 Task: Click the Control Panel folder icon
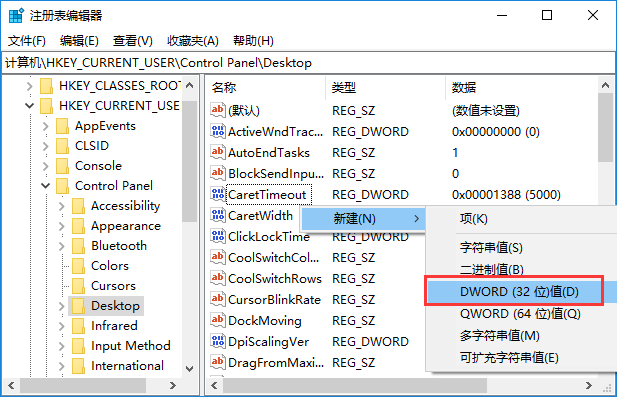pyautogui.click(x=63, y=186)
